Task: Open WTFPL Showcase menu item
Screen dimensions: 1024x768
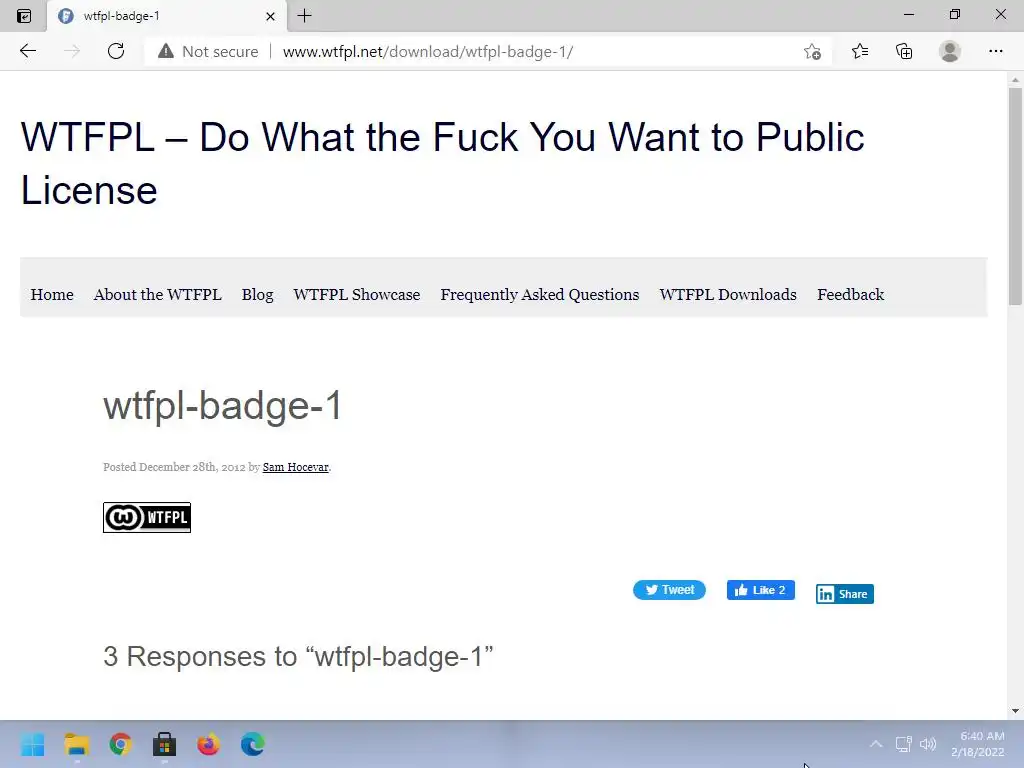Action: point(357,295)
